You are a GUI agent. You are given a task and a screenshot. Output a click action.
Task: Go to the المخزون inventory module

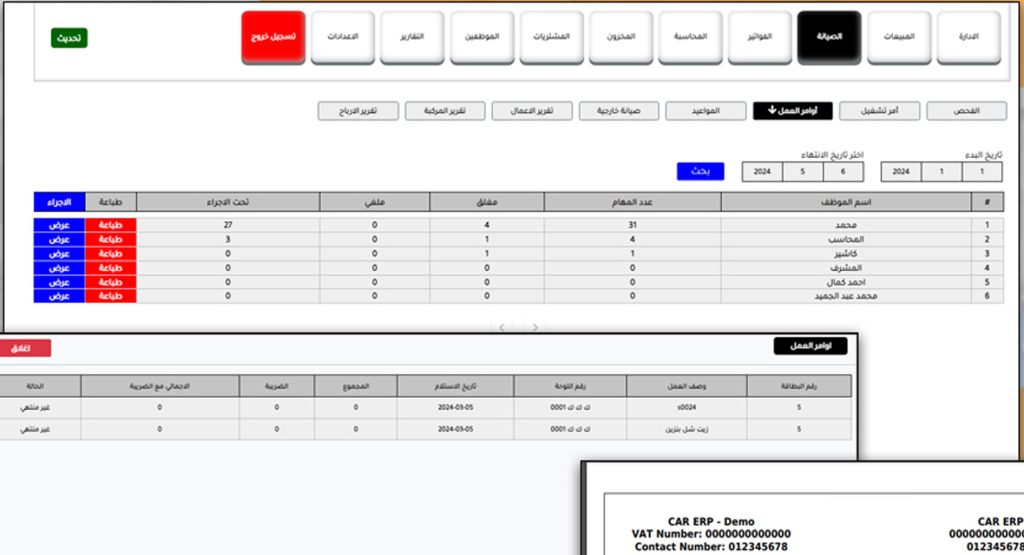click(x=620, y=38)
